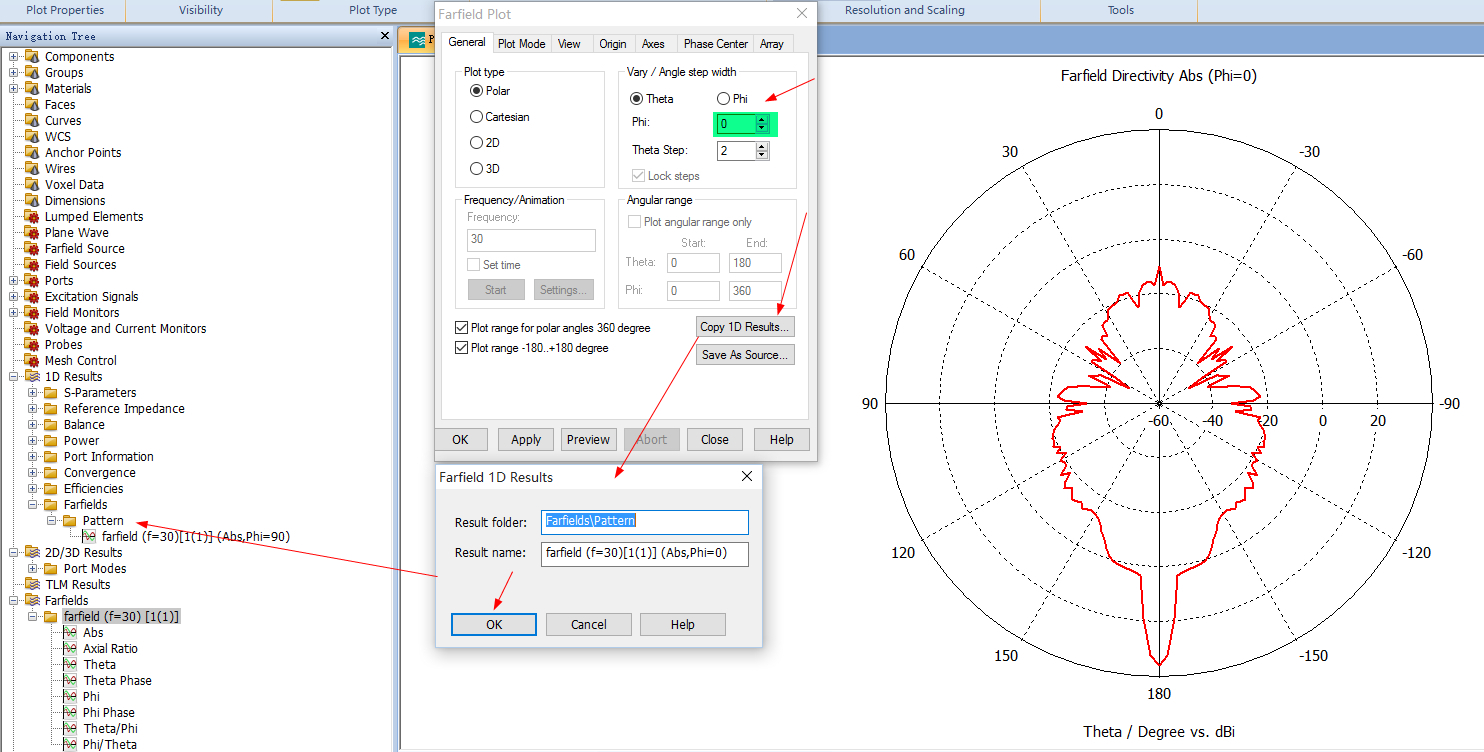Click the Excitation Signals folder icon
1484x752 pixels.
click(32, 297)
